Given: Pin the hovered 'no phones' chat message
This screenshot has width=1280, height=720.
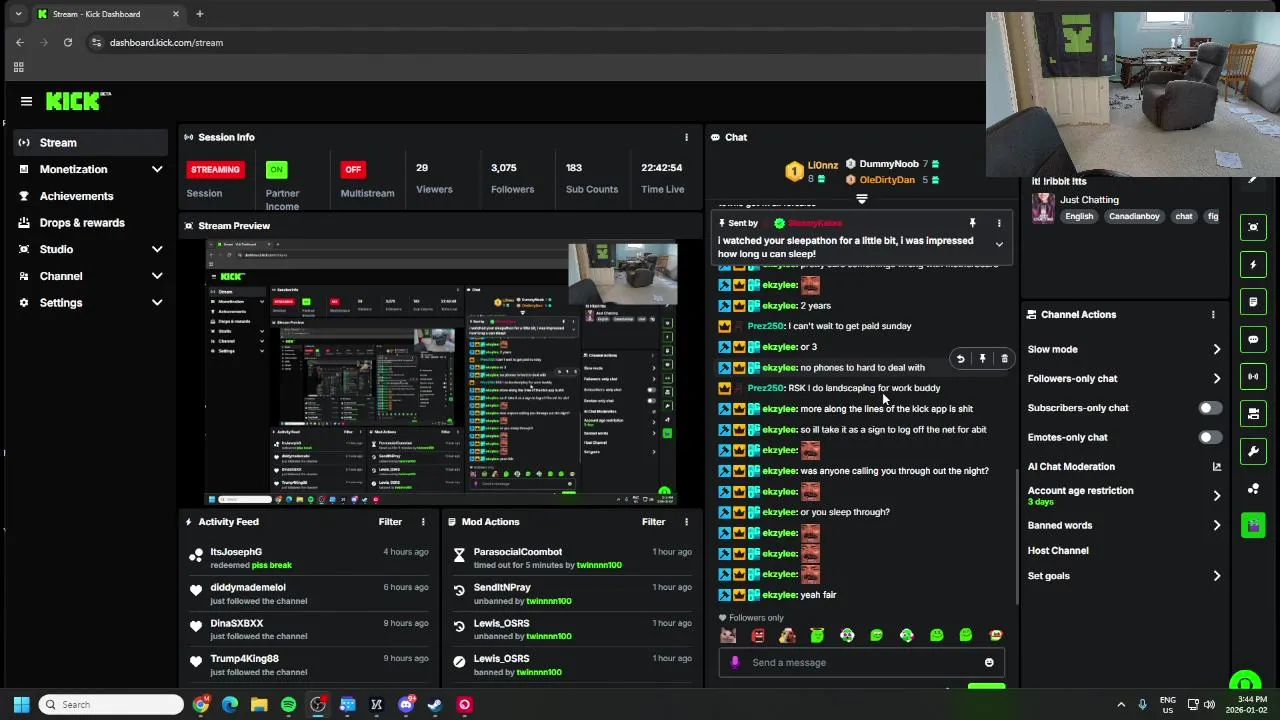Looking at the screenshot, I should pyautogui.click(x=982, y=359).
